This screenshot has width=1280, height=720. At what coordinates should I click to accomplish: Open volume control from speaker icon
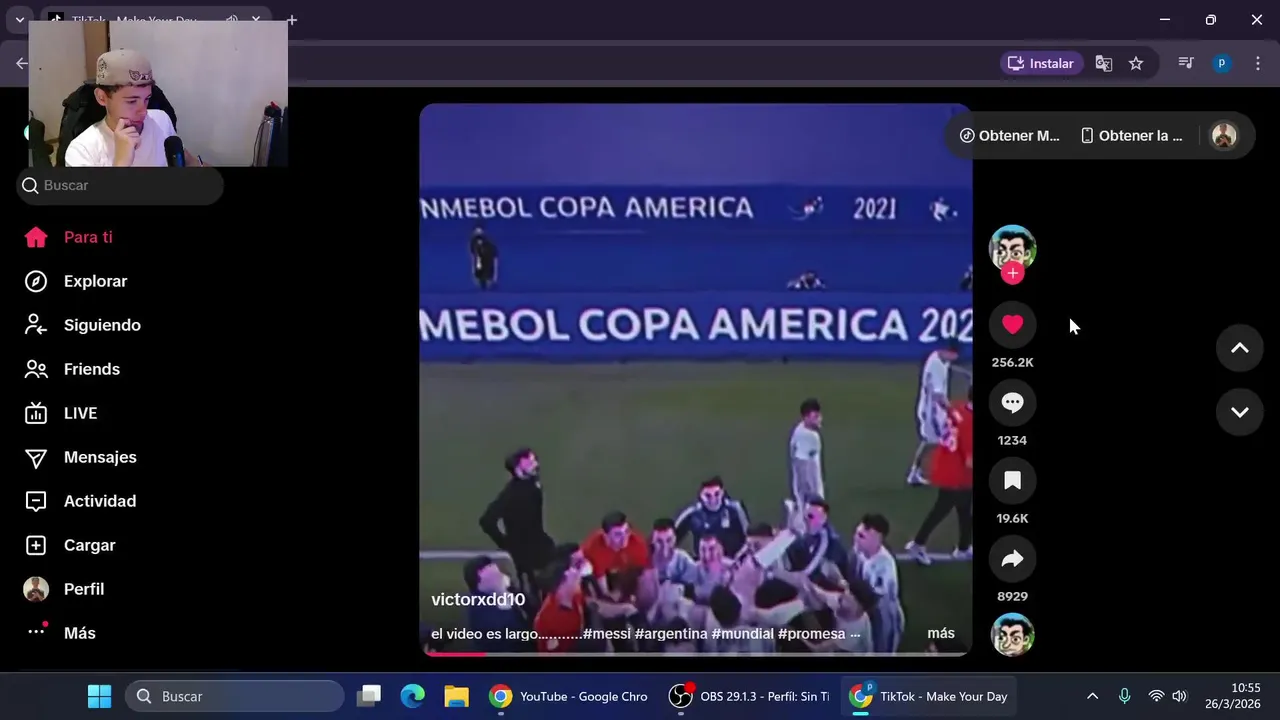(x=1179, y=696)
